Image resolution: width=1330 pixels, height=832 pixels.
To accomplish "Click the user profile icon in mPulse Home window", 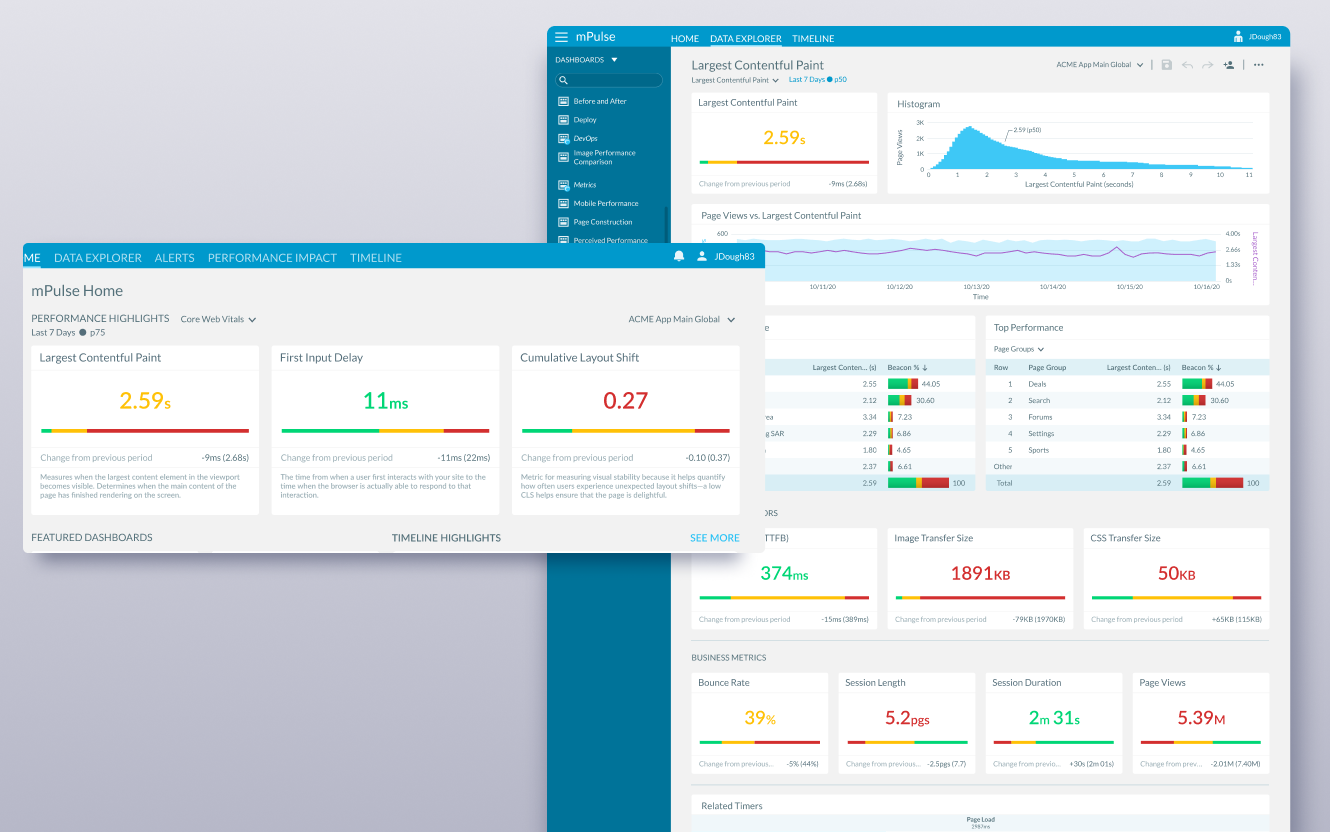I will click(x=702, y=257).
